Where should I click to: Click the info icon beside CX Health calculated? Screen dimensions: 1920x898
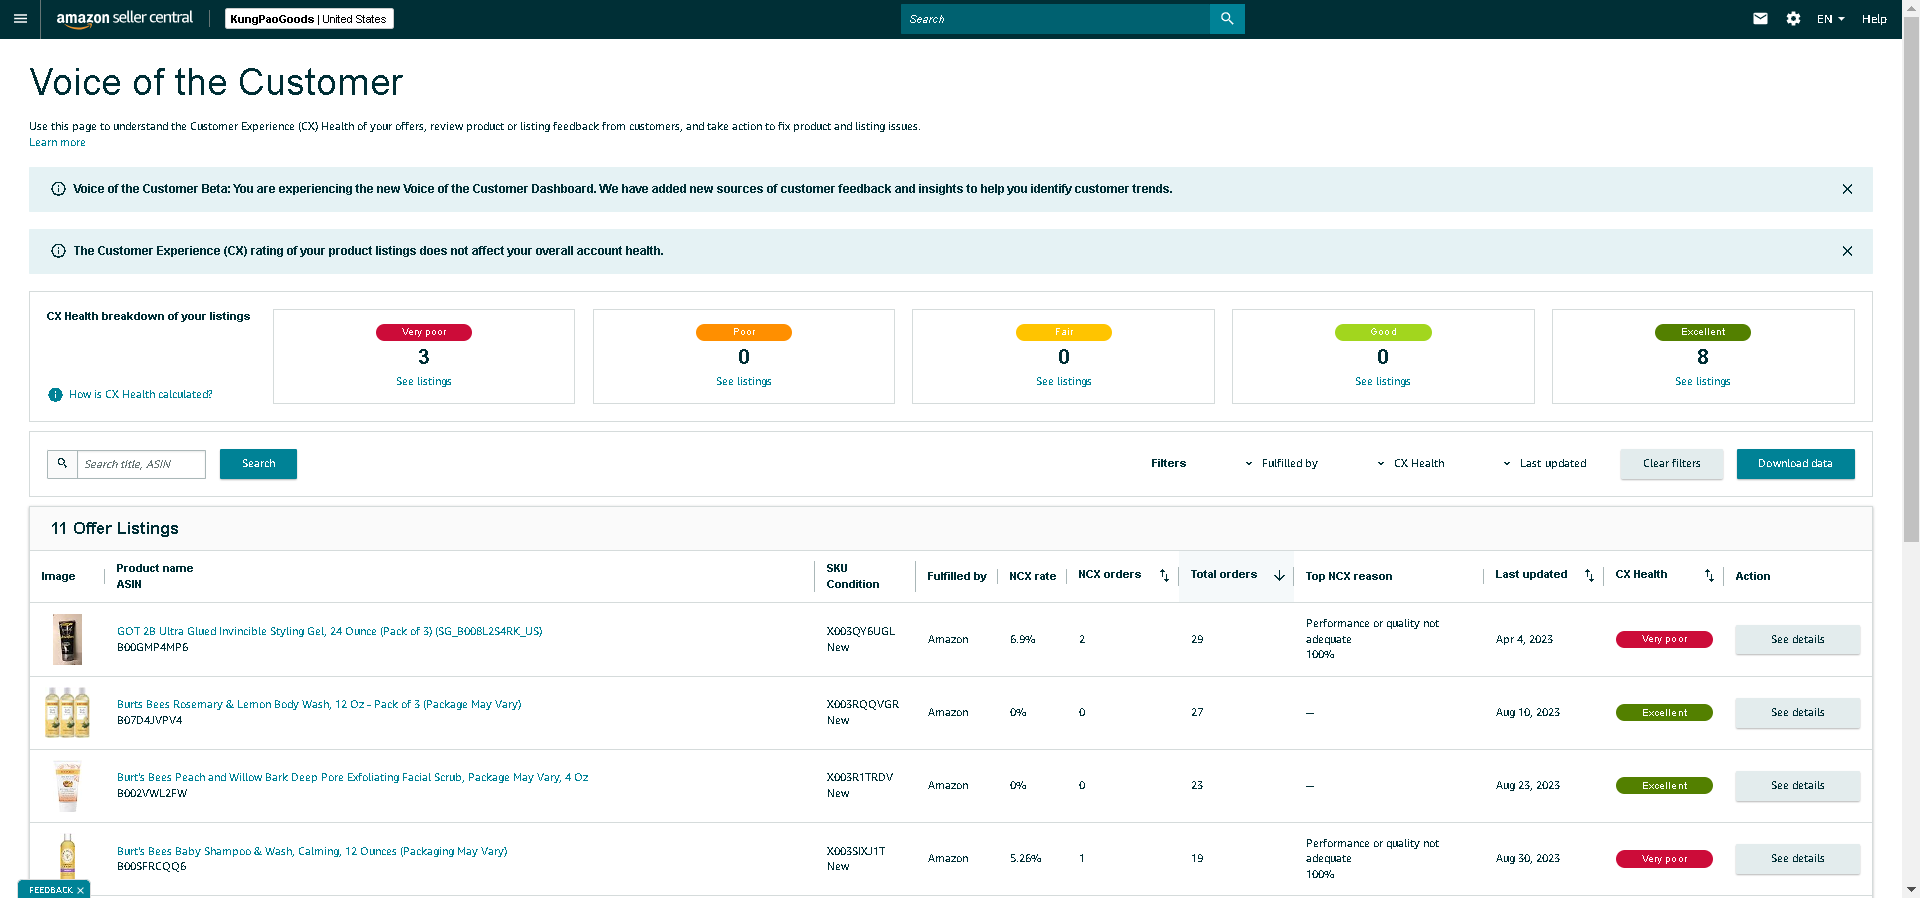pos(56,395)
